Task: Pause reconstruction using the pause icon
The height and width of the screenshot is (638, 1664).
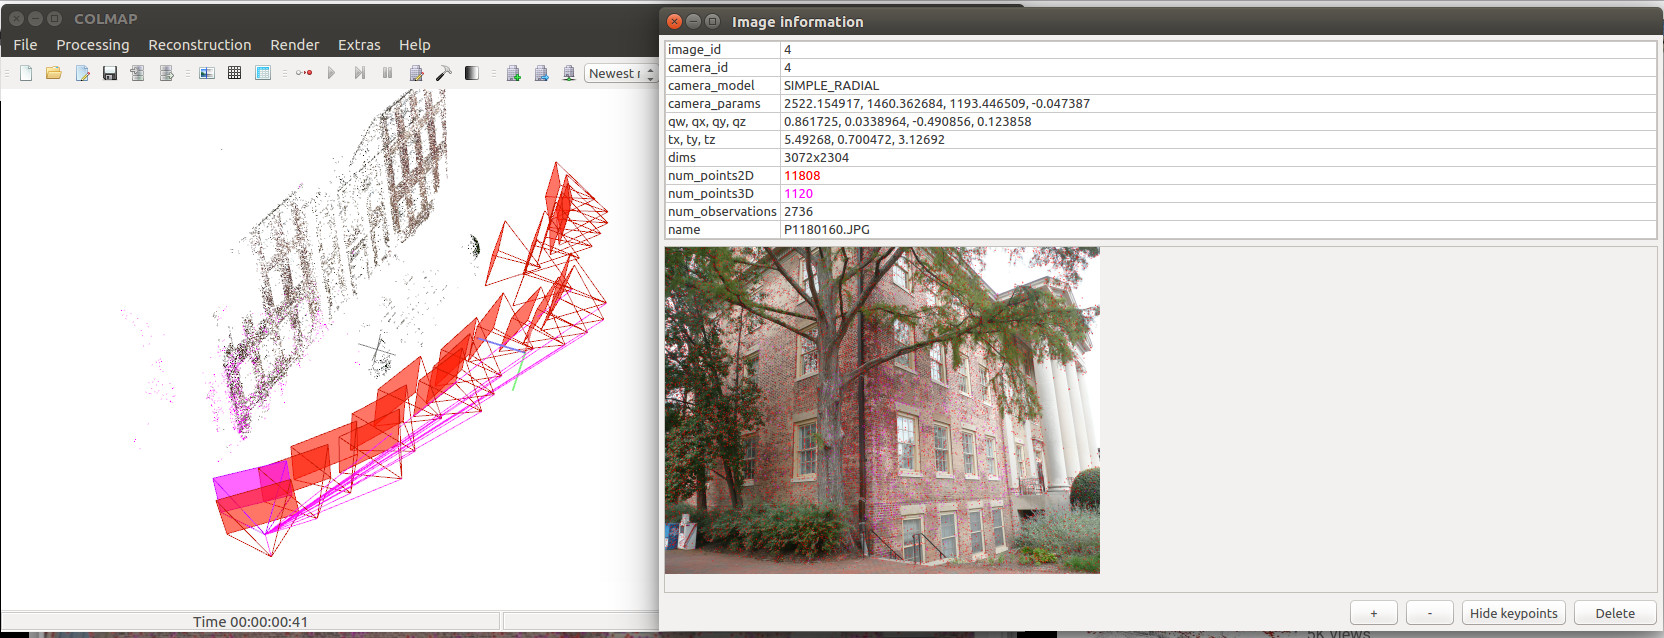Action: click(387, 73)
